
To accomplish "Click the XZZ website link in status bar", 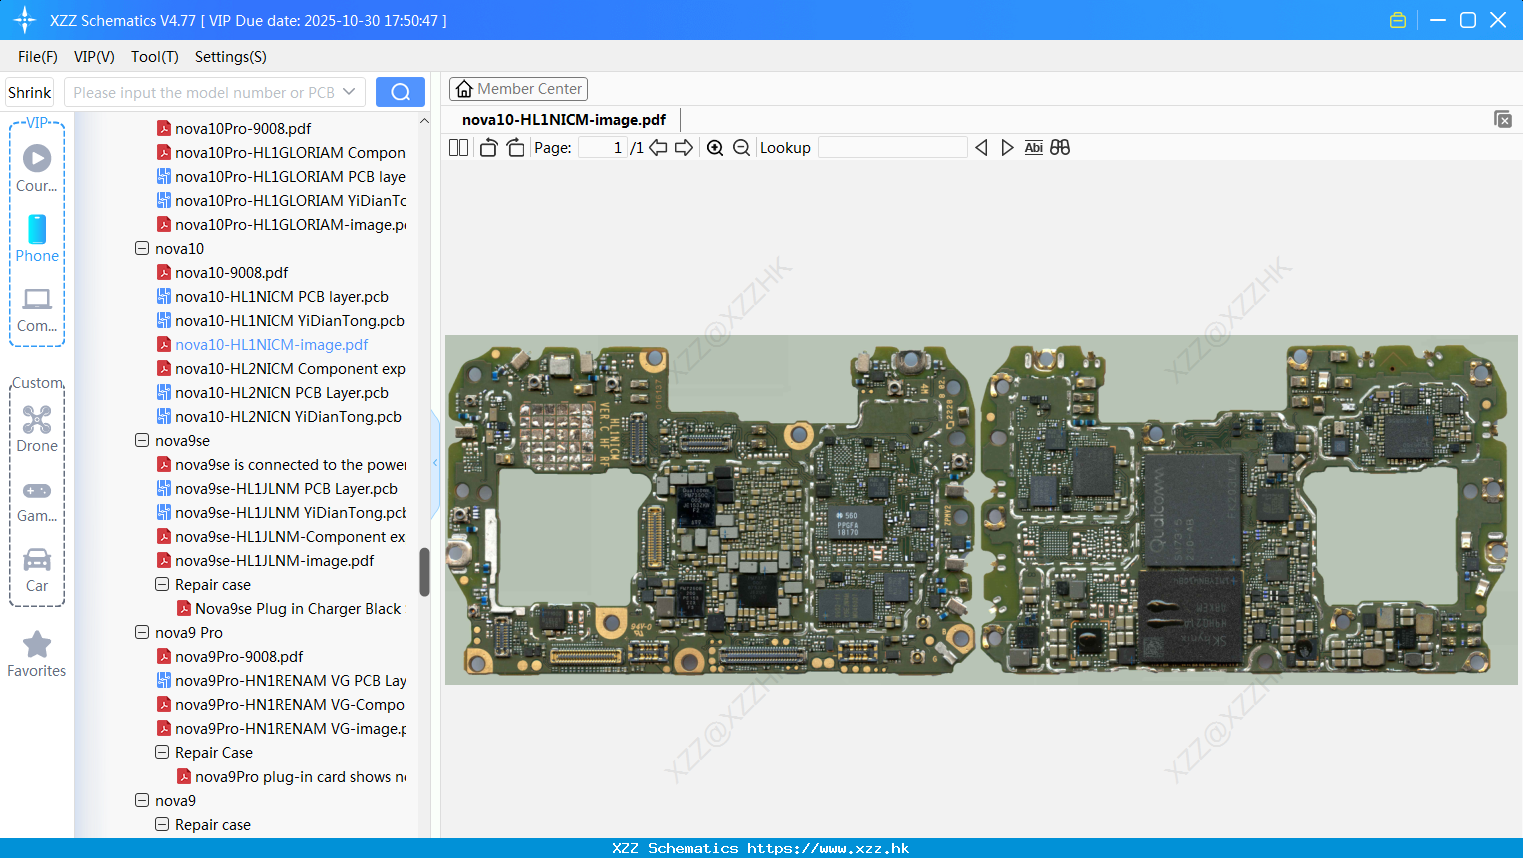I will pos(828,848).
